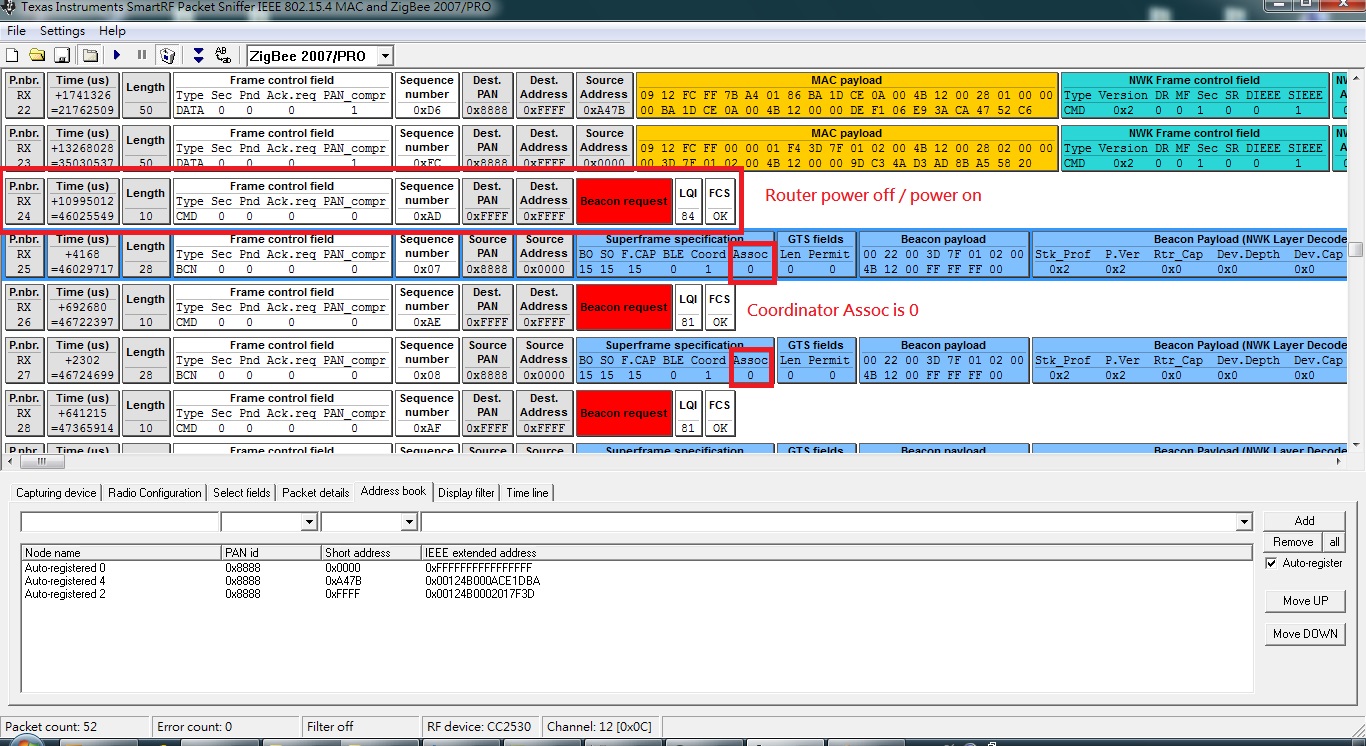Expand the IEEE extended address dropdown
Viewport: 1366px width, 746px height.
(1244, 522)
